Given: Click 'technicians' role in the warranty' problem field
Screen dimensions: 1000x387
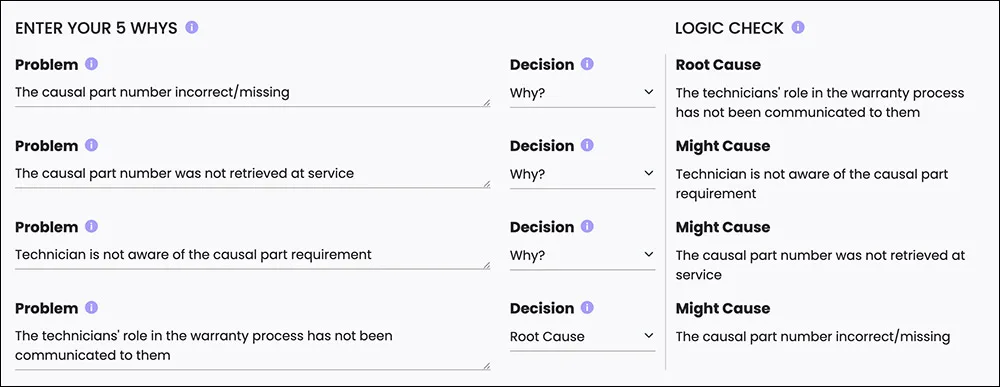Looking at the screenshot, I should pyautogui.click(x=253, y=346).
